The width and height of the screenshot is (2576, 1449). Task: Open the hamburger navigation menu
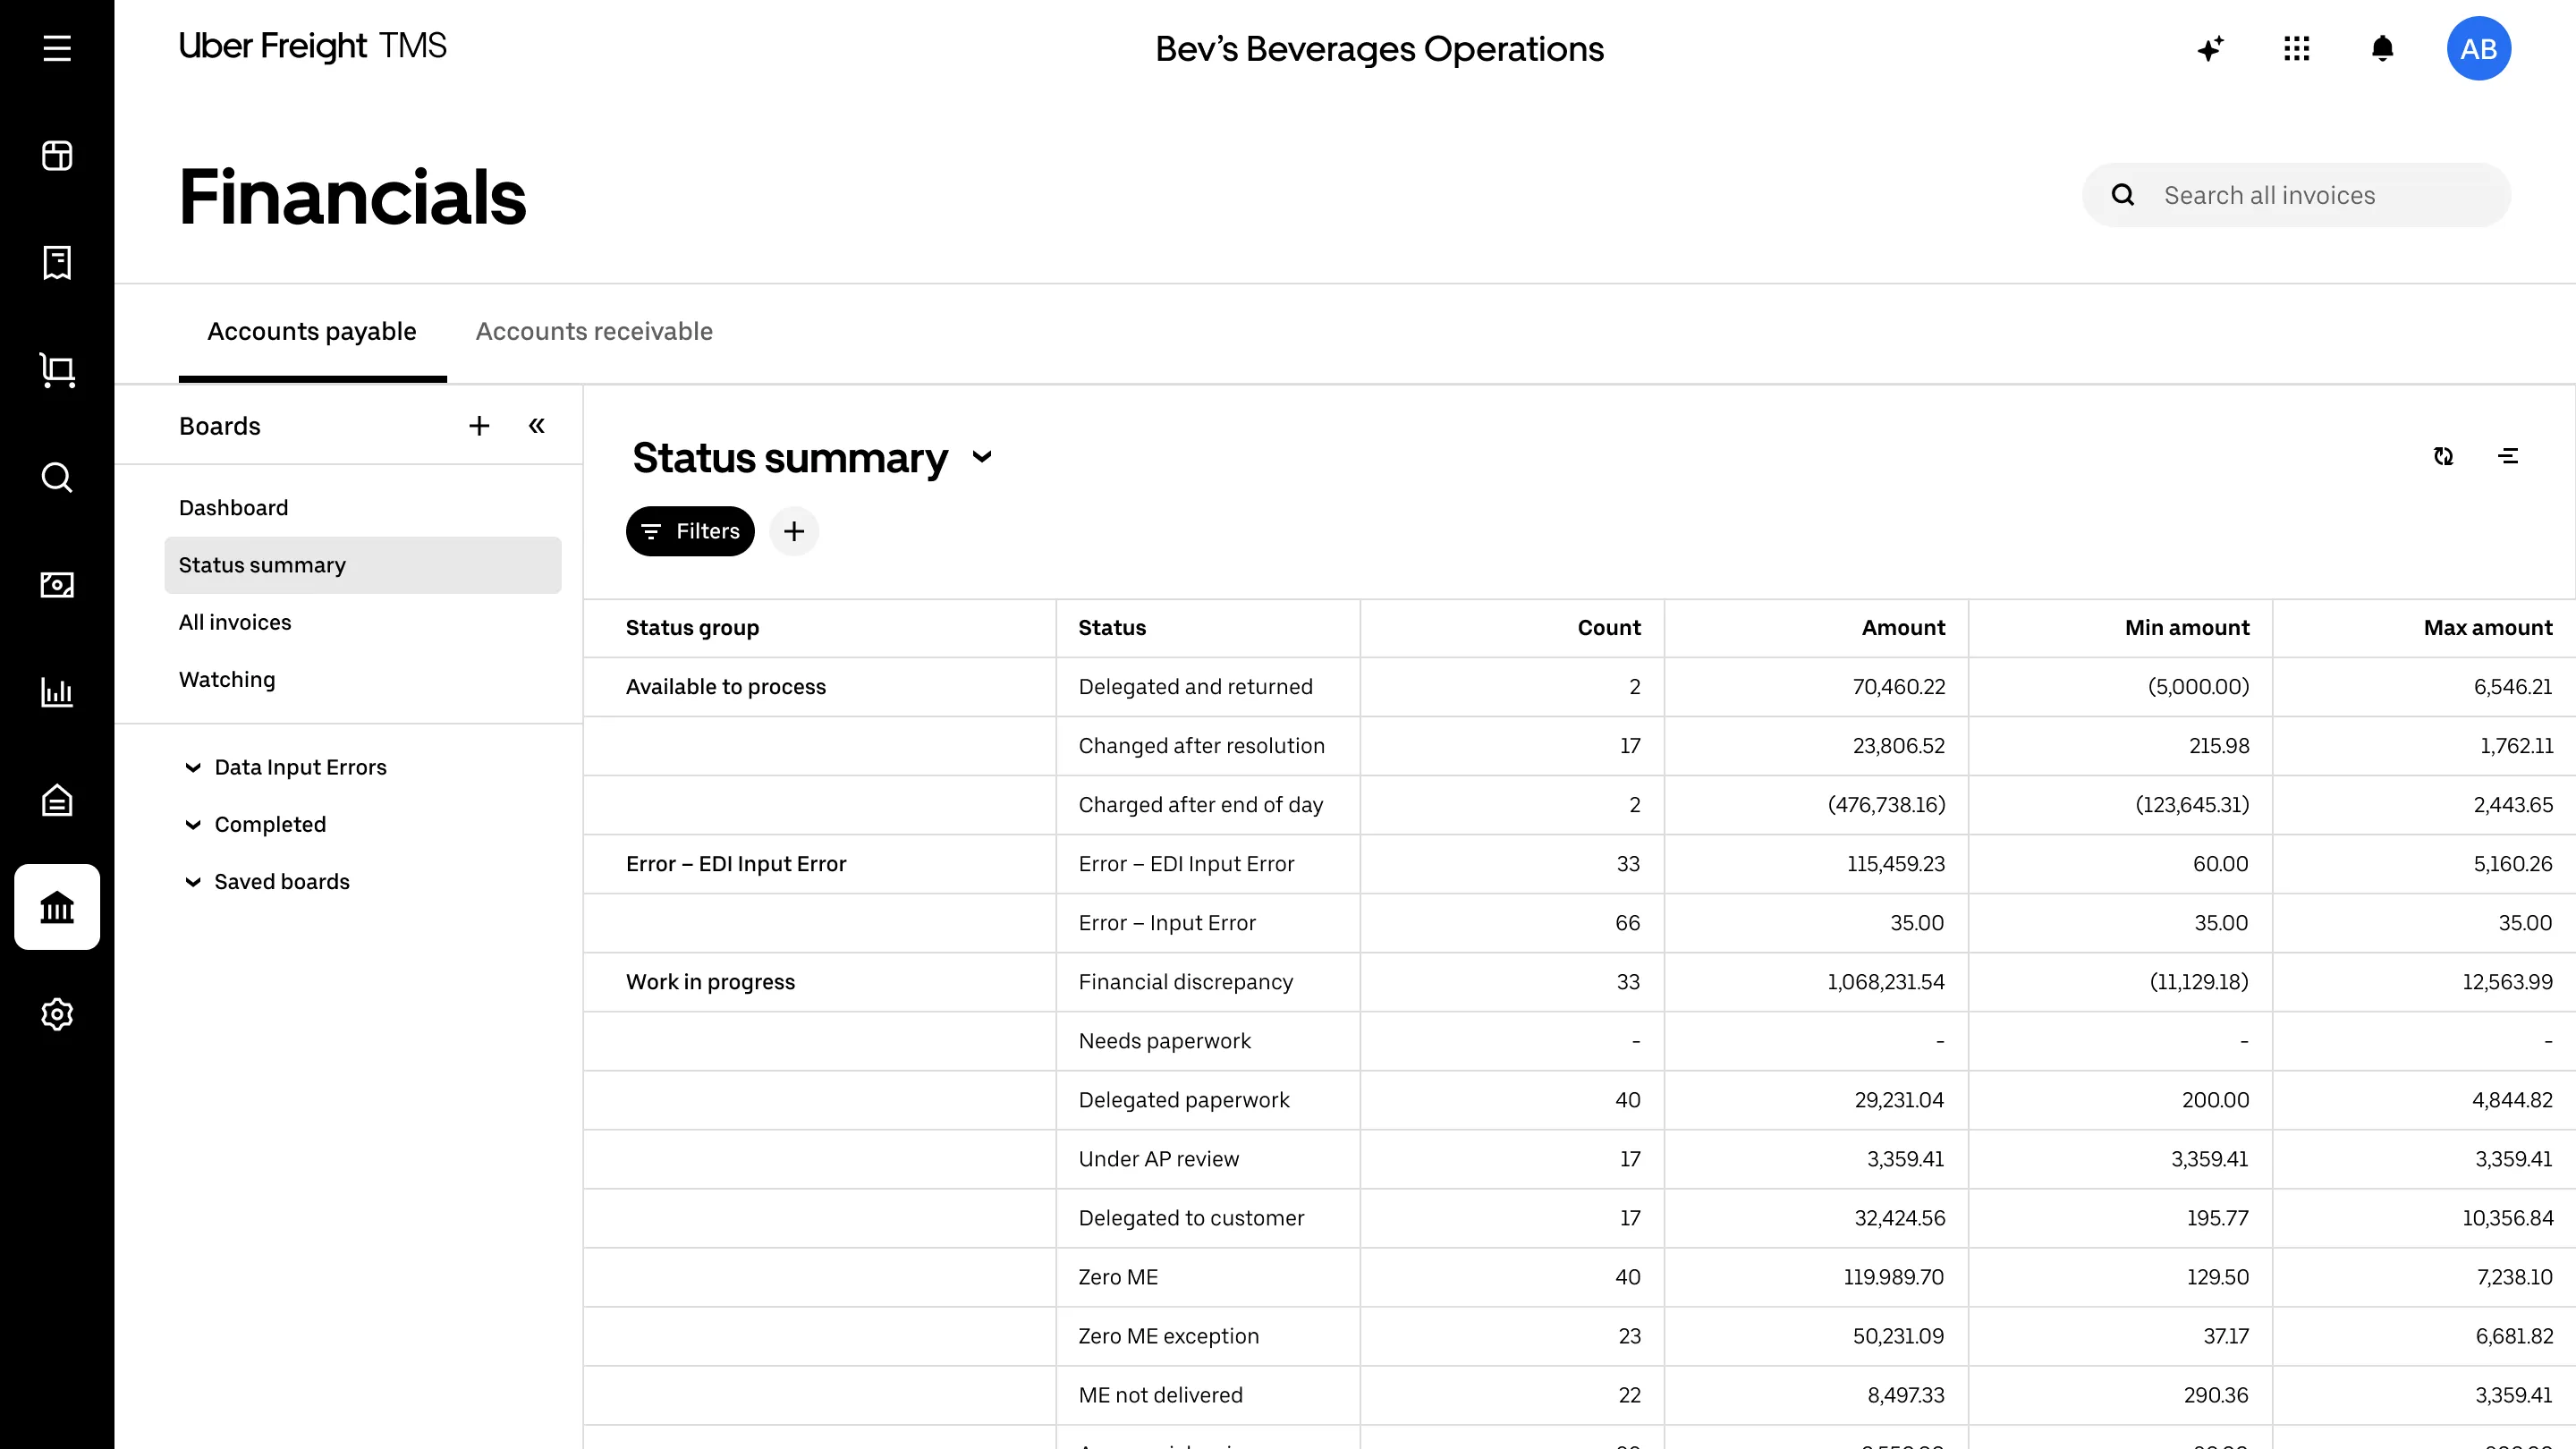pyautogui.click(x=57, y=48)
